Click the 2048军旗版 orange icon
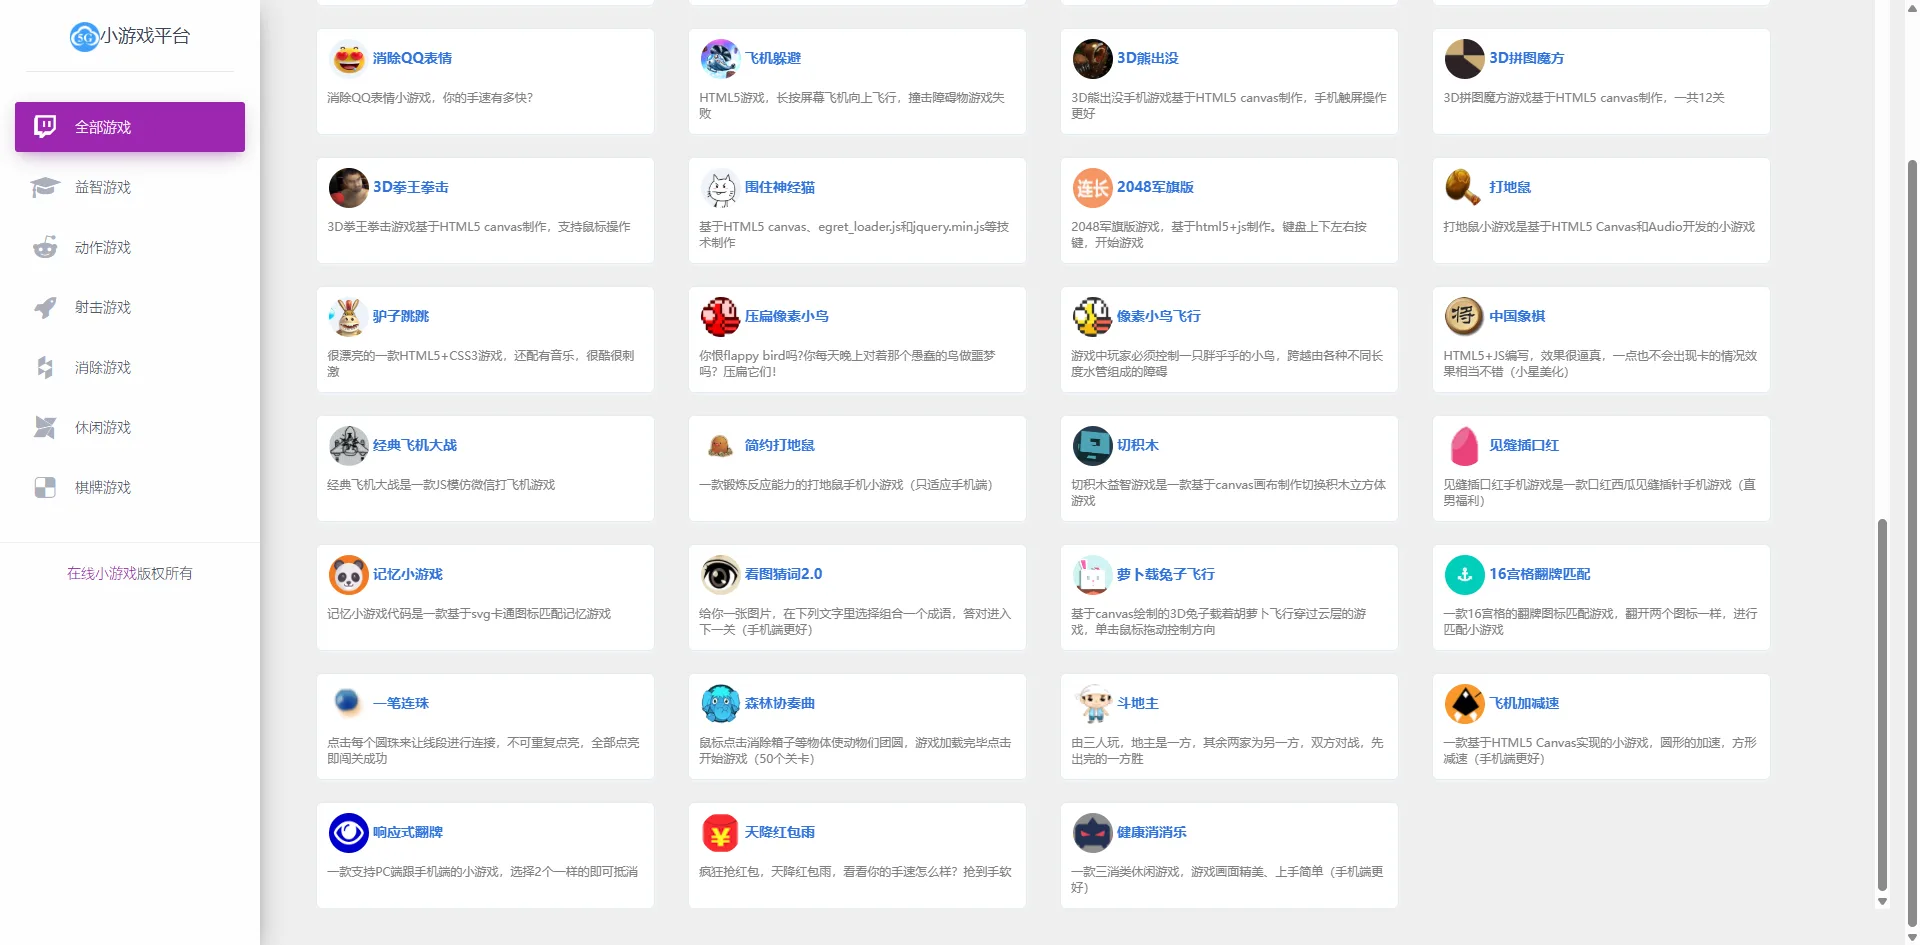Viewport: 1920px width, 945px height. (x=1092, y=188)
